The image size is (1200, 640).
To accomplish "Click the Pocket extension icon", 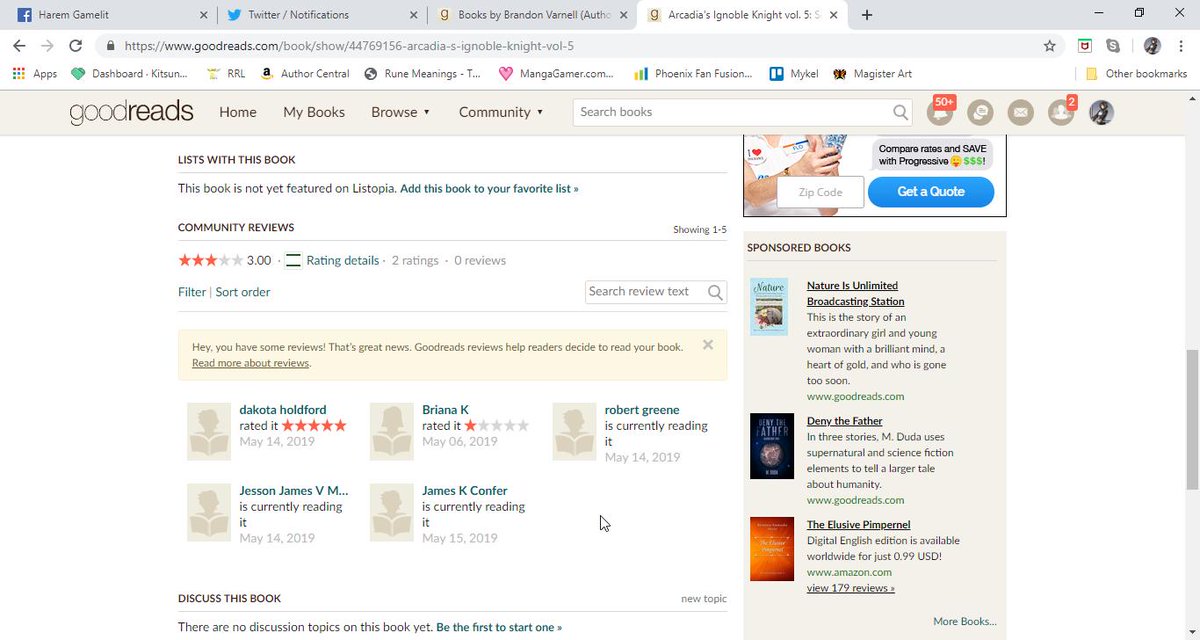I will (x=1084, y=45).
